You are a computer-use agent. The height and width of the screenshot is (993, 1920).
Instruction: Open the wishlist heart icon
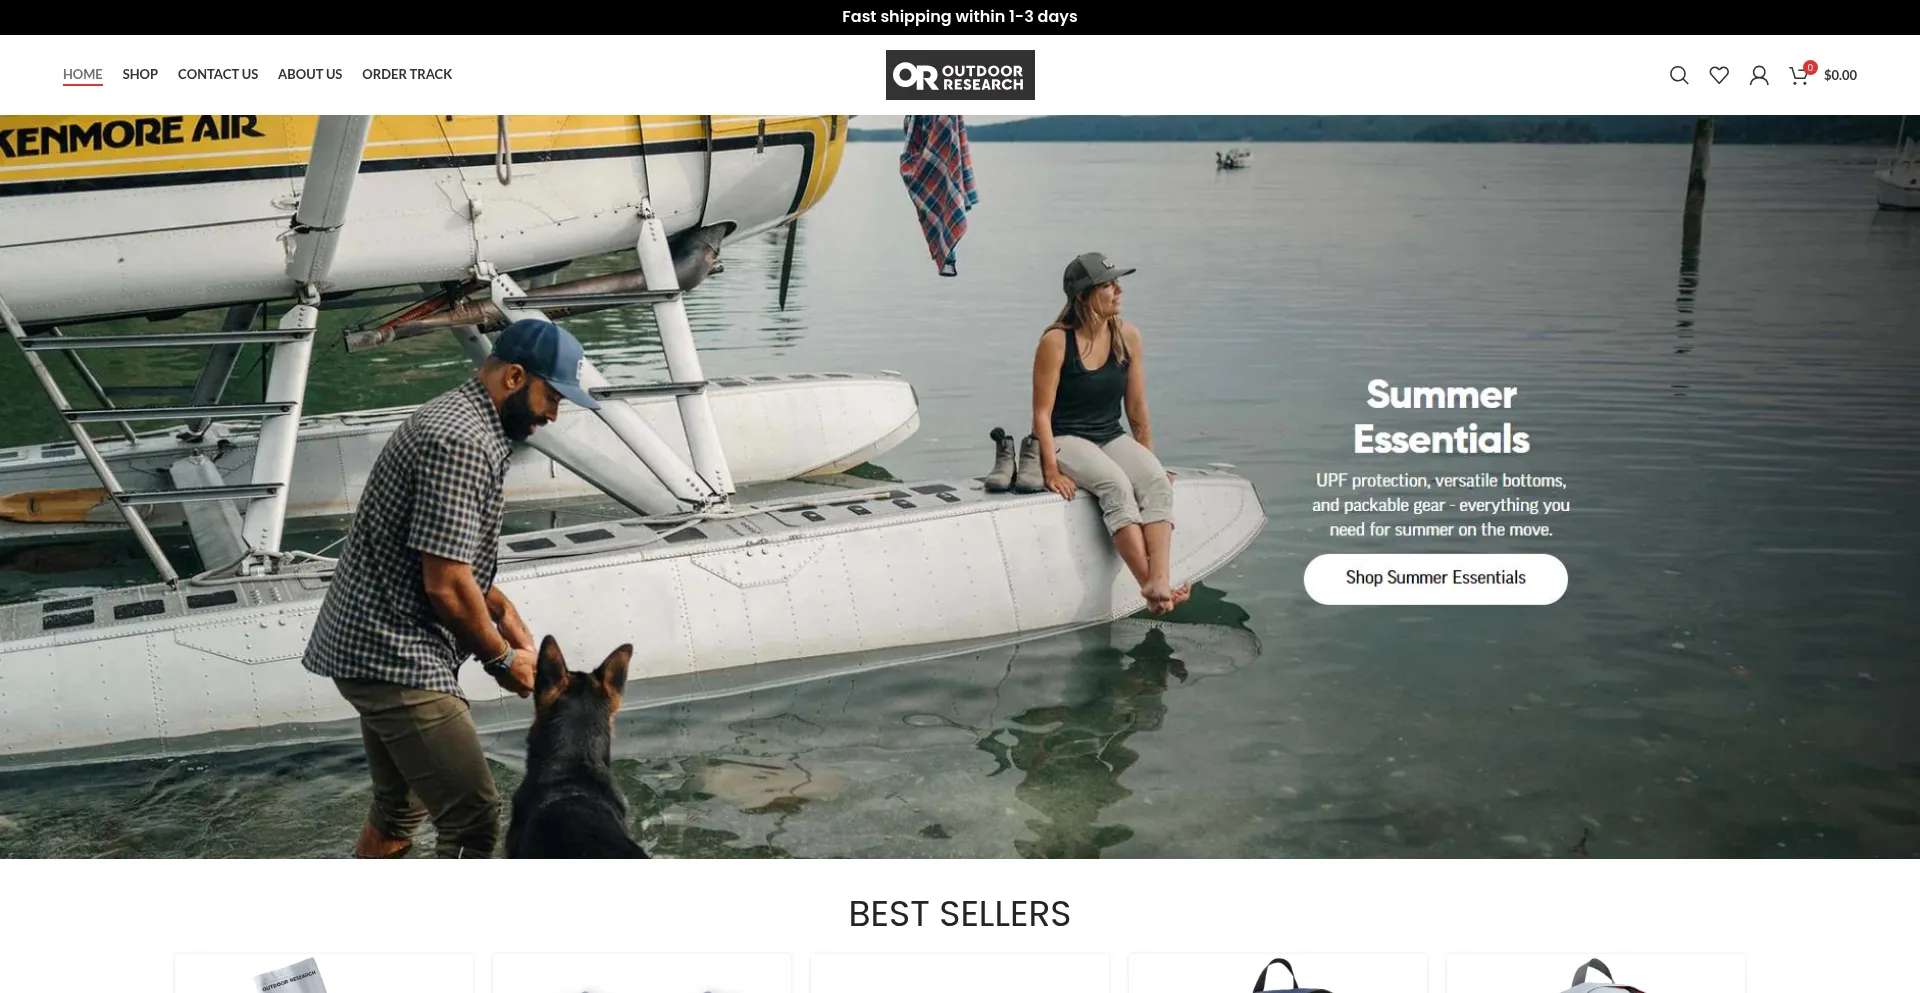click(x=1719, y=75)
